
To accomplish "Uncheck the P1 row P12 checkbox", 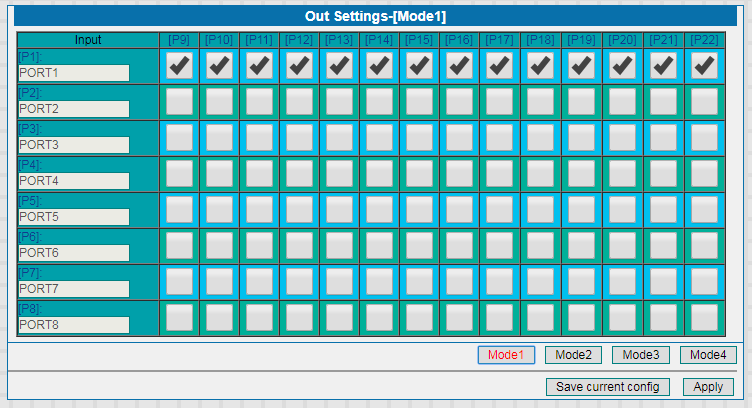I will (299, 66).
